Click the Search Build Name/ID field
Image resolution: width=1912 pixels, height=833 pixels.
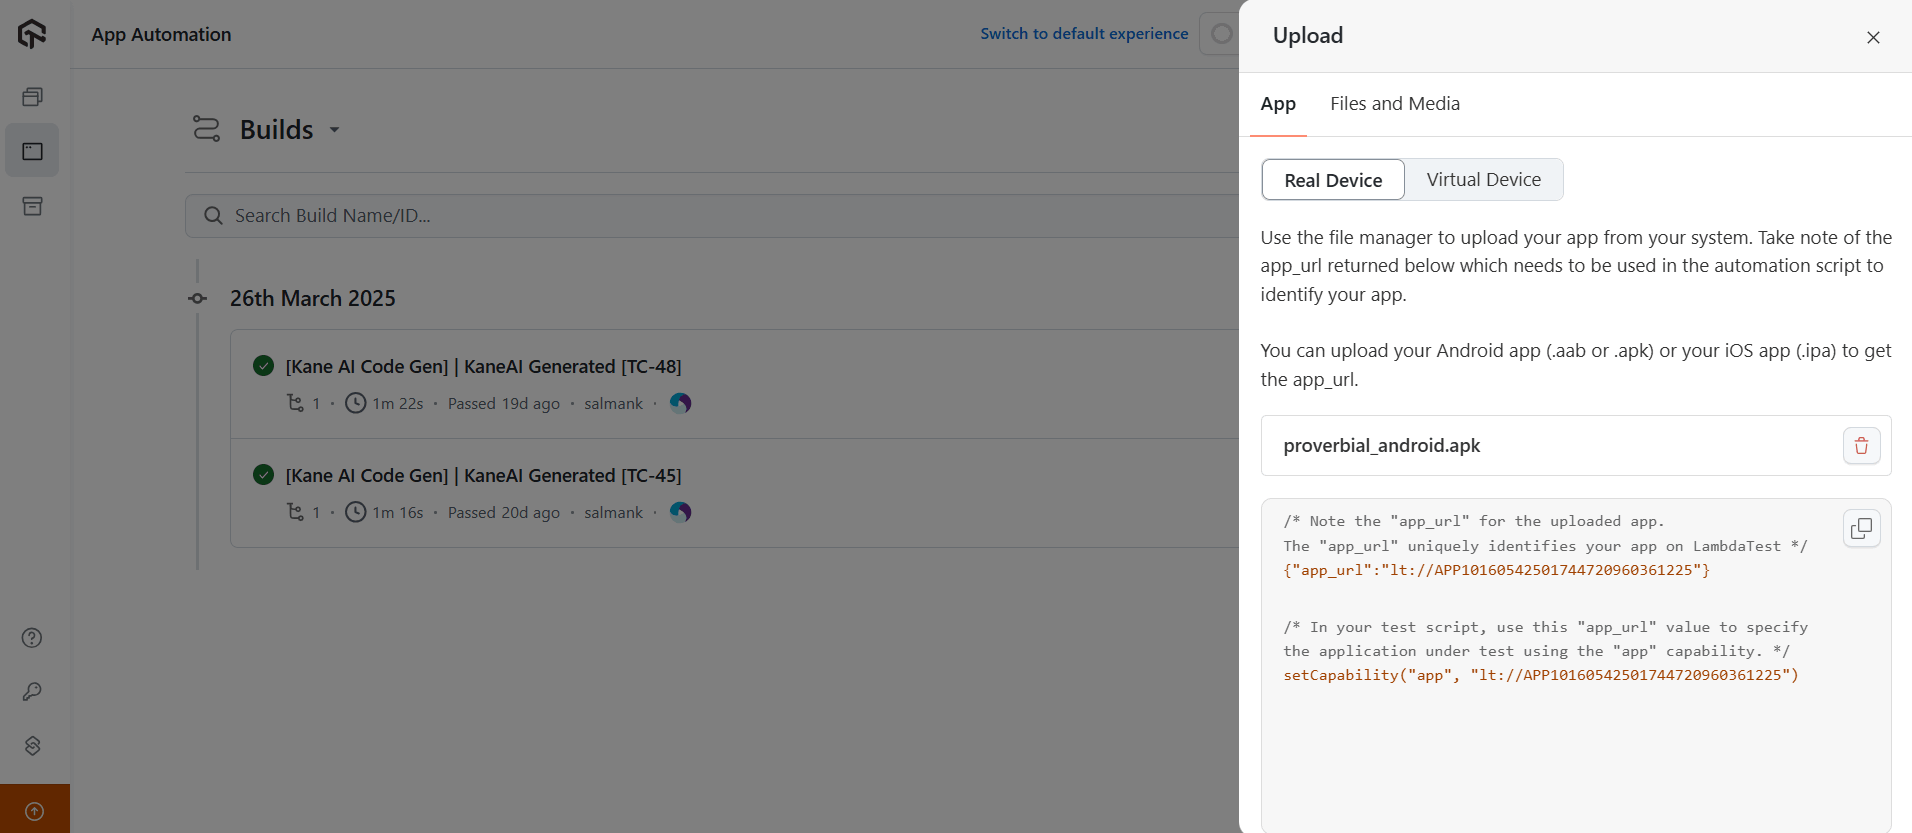coord(712,216)
